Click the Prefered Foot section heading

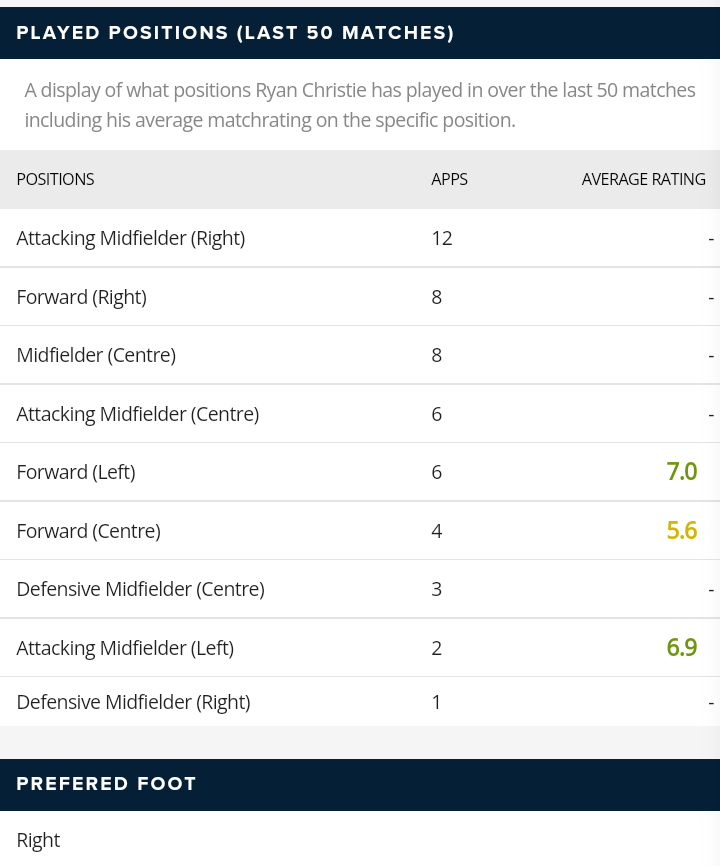106,784
